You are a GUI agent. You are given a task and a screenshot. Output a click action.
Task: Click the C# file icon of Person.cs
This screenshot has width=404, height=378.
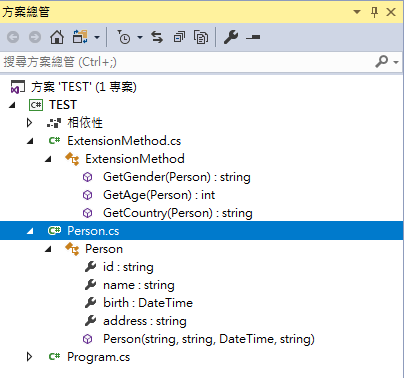click(54, 231)
